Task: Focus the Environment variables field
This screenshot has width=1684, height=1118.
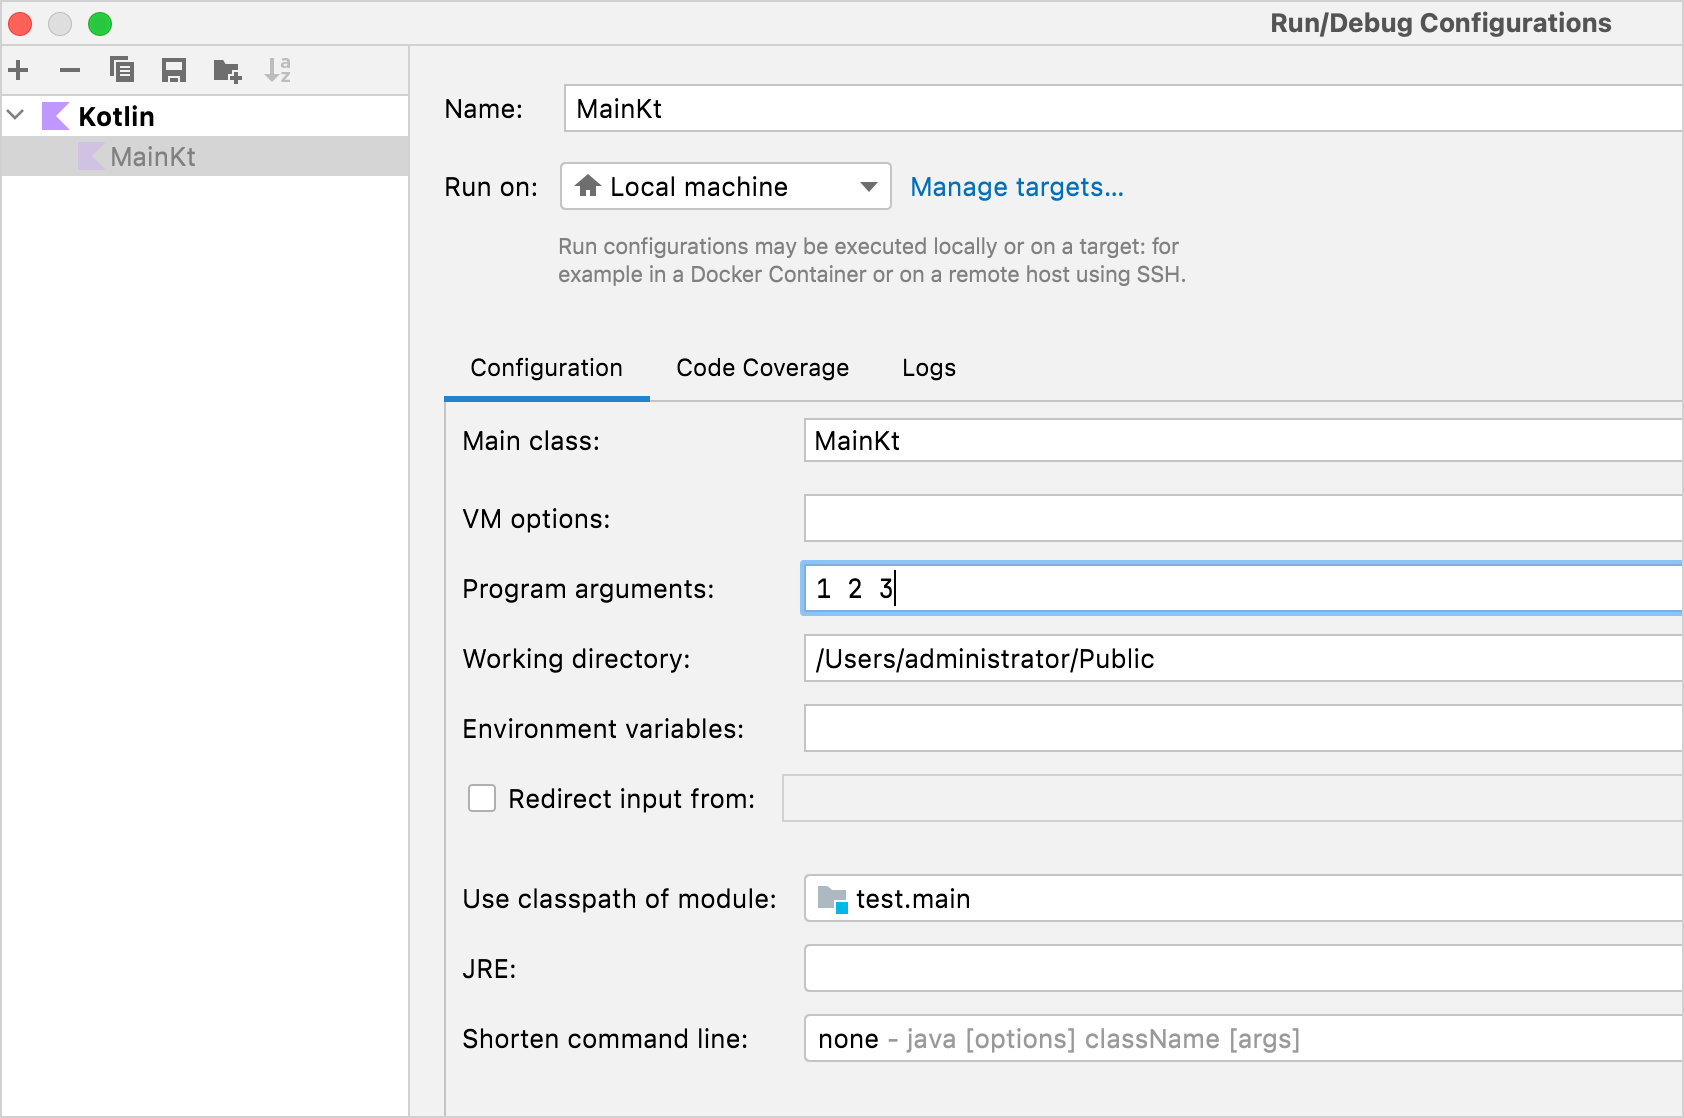Action: pyautogui.click(x=1244, y=728)
